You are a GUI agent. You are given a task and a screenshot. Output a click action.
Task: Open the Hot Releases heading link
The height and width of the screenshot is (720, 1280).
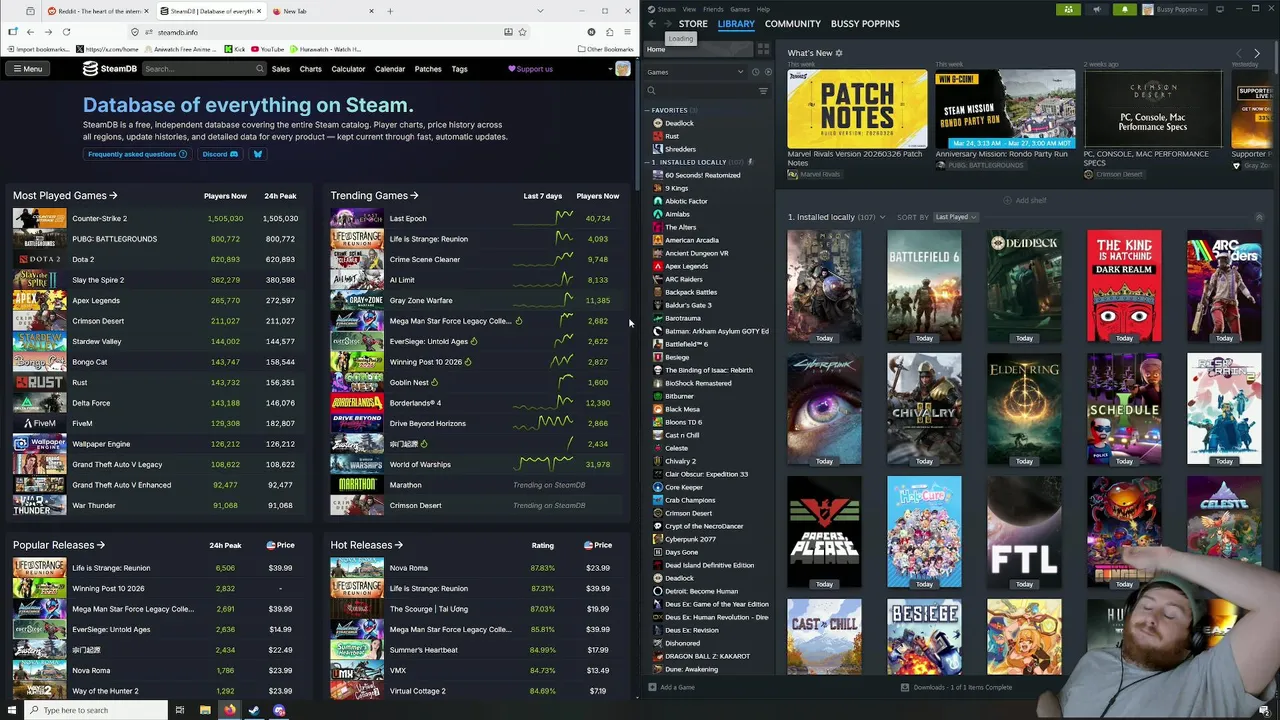click(366, 545)
